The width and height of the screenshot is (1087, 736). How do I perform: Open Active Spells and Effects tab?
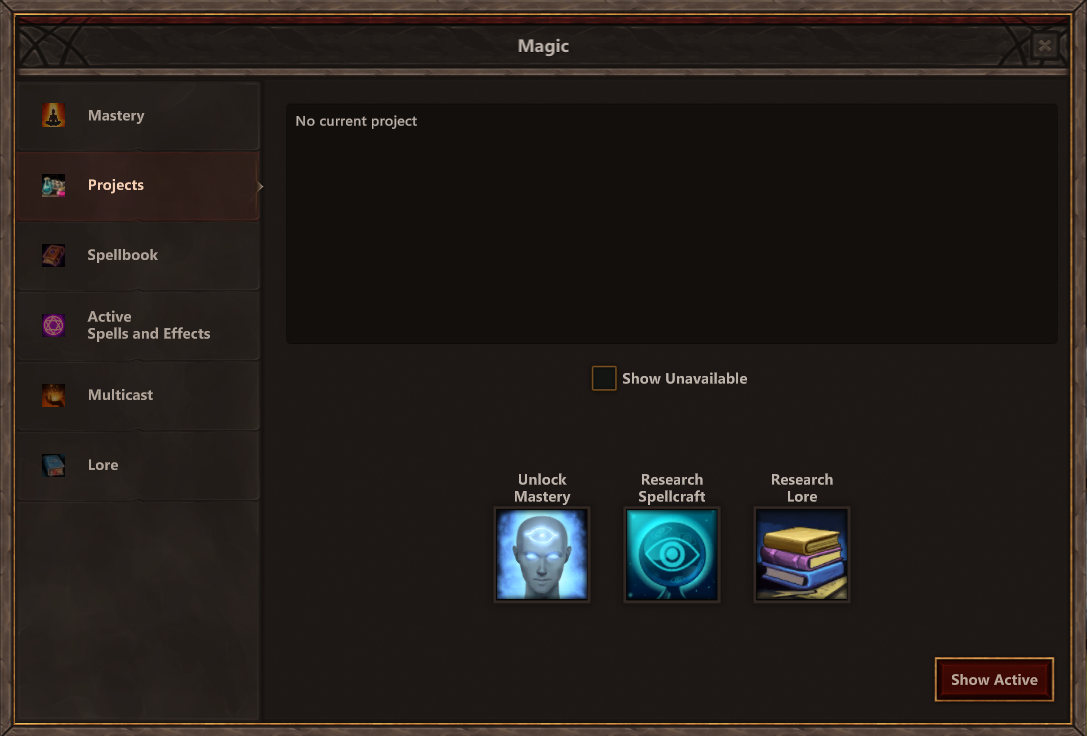tap(138, 325)
